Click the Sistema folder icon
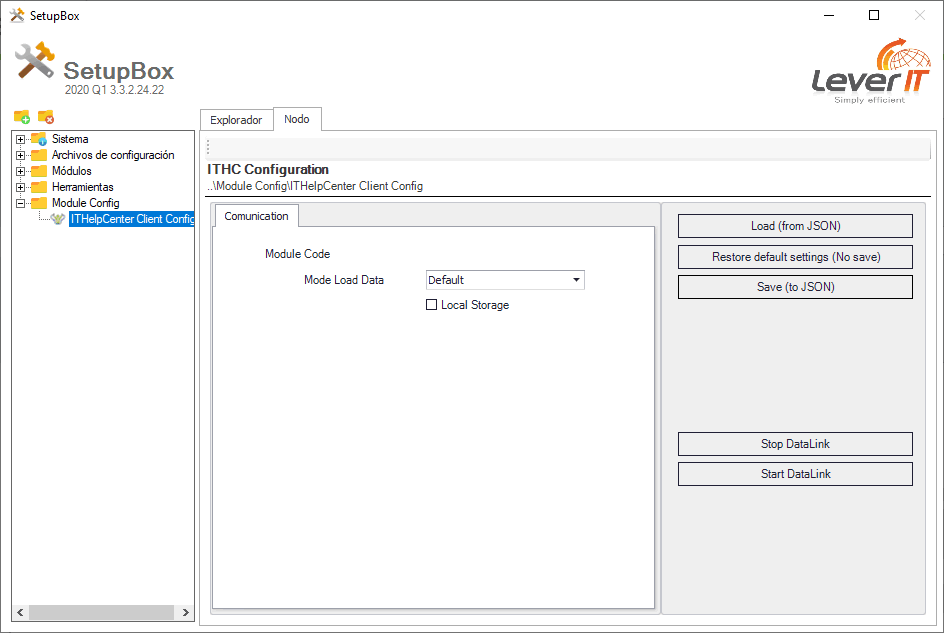Image resolution: width=944 pixels, height=633 pixels. 39,139
